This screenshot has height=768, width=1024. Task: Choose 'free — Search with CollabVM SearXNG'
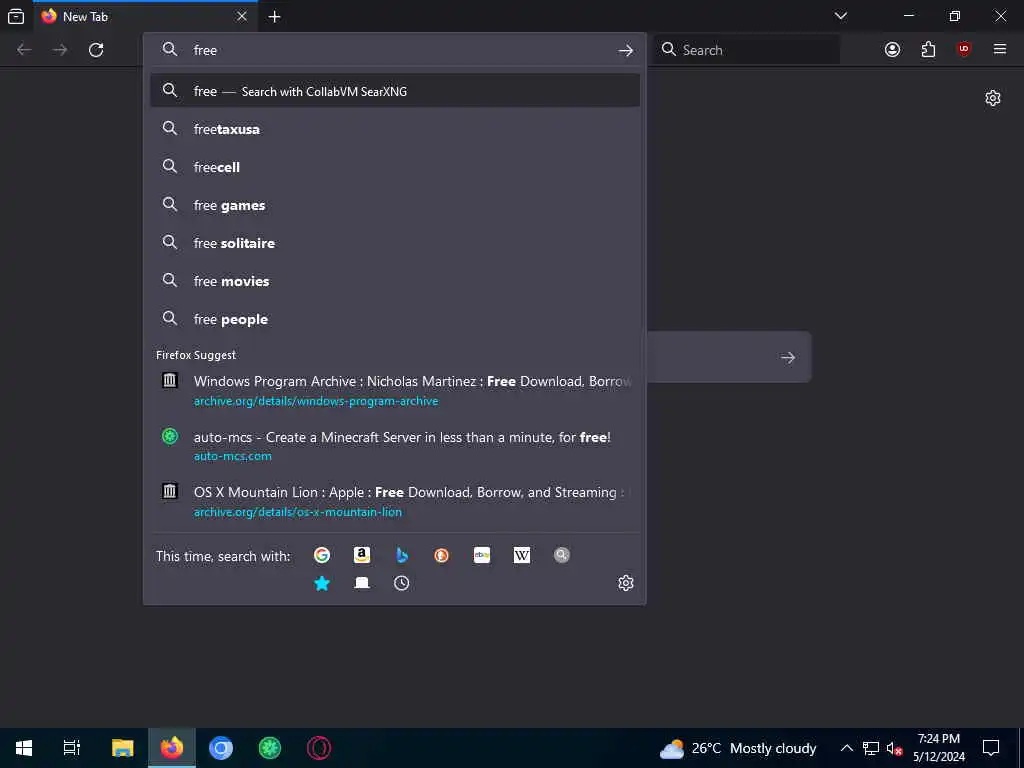tap(395, 91)
